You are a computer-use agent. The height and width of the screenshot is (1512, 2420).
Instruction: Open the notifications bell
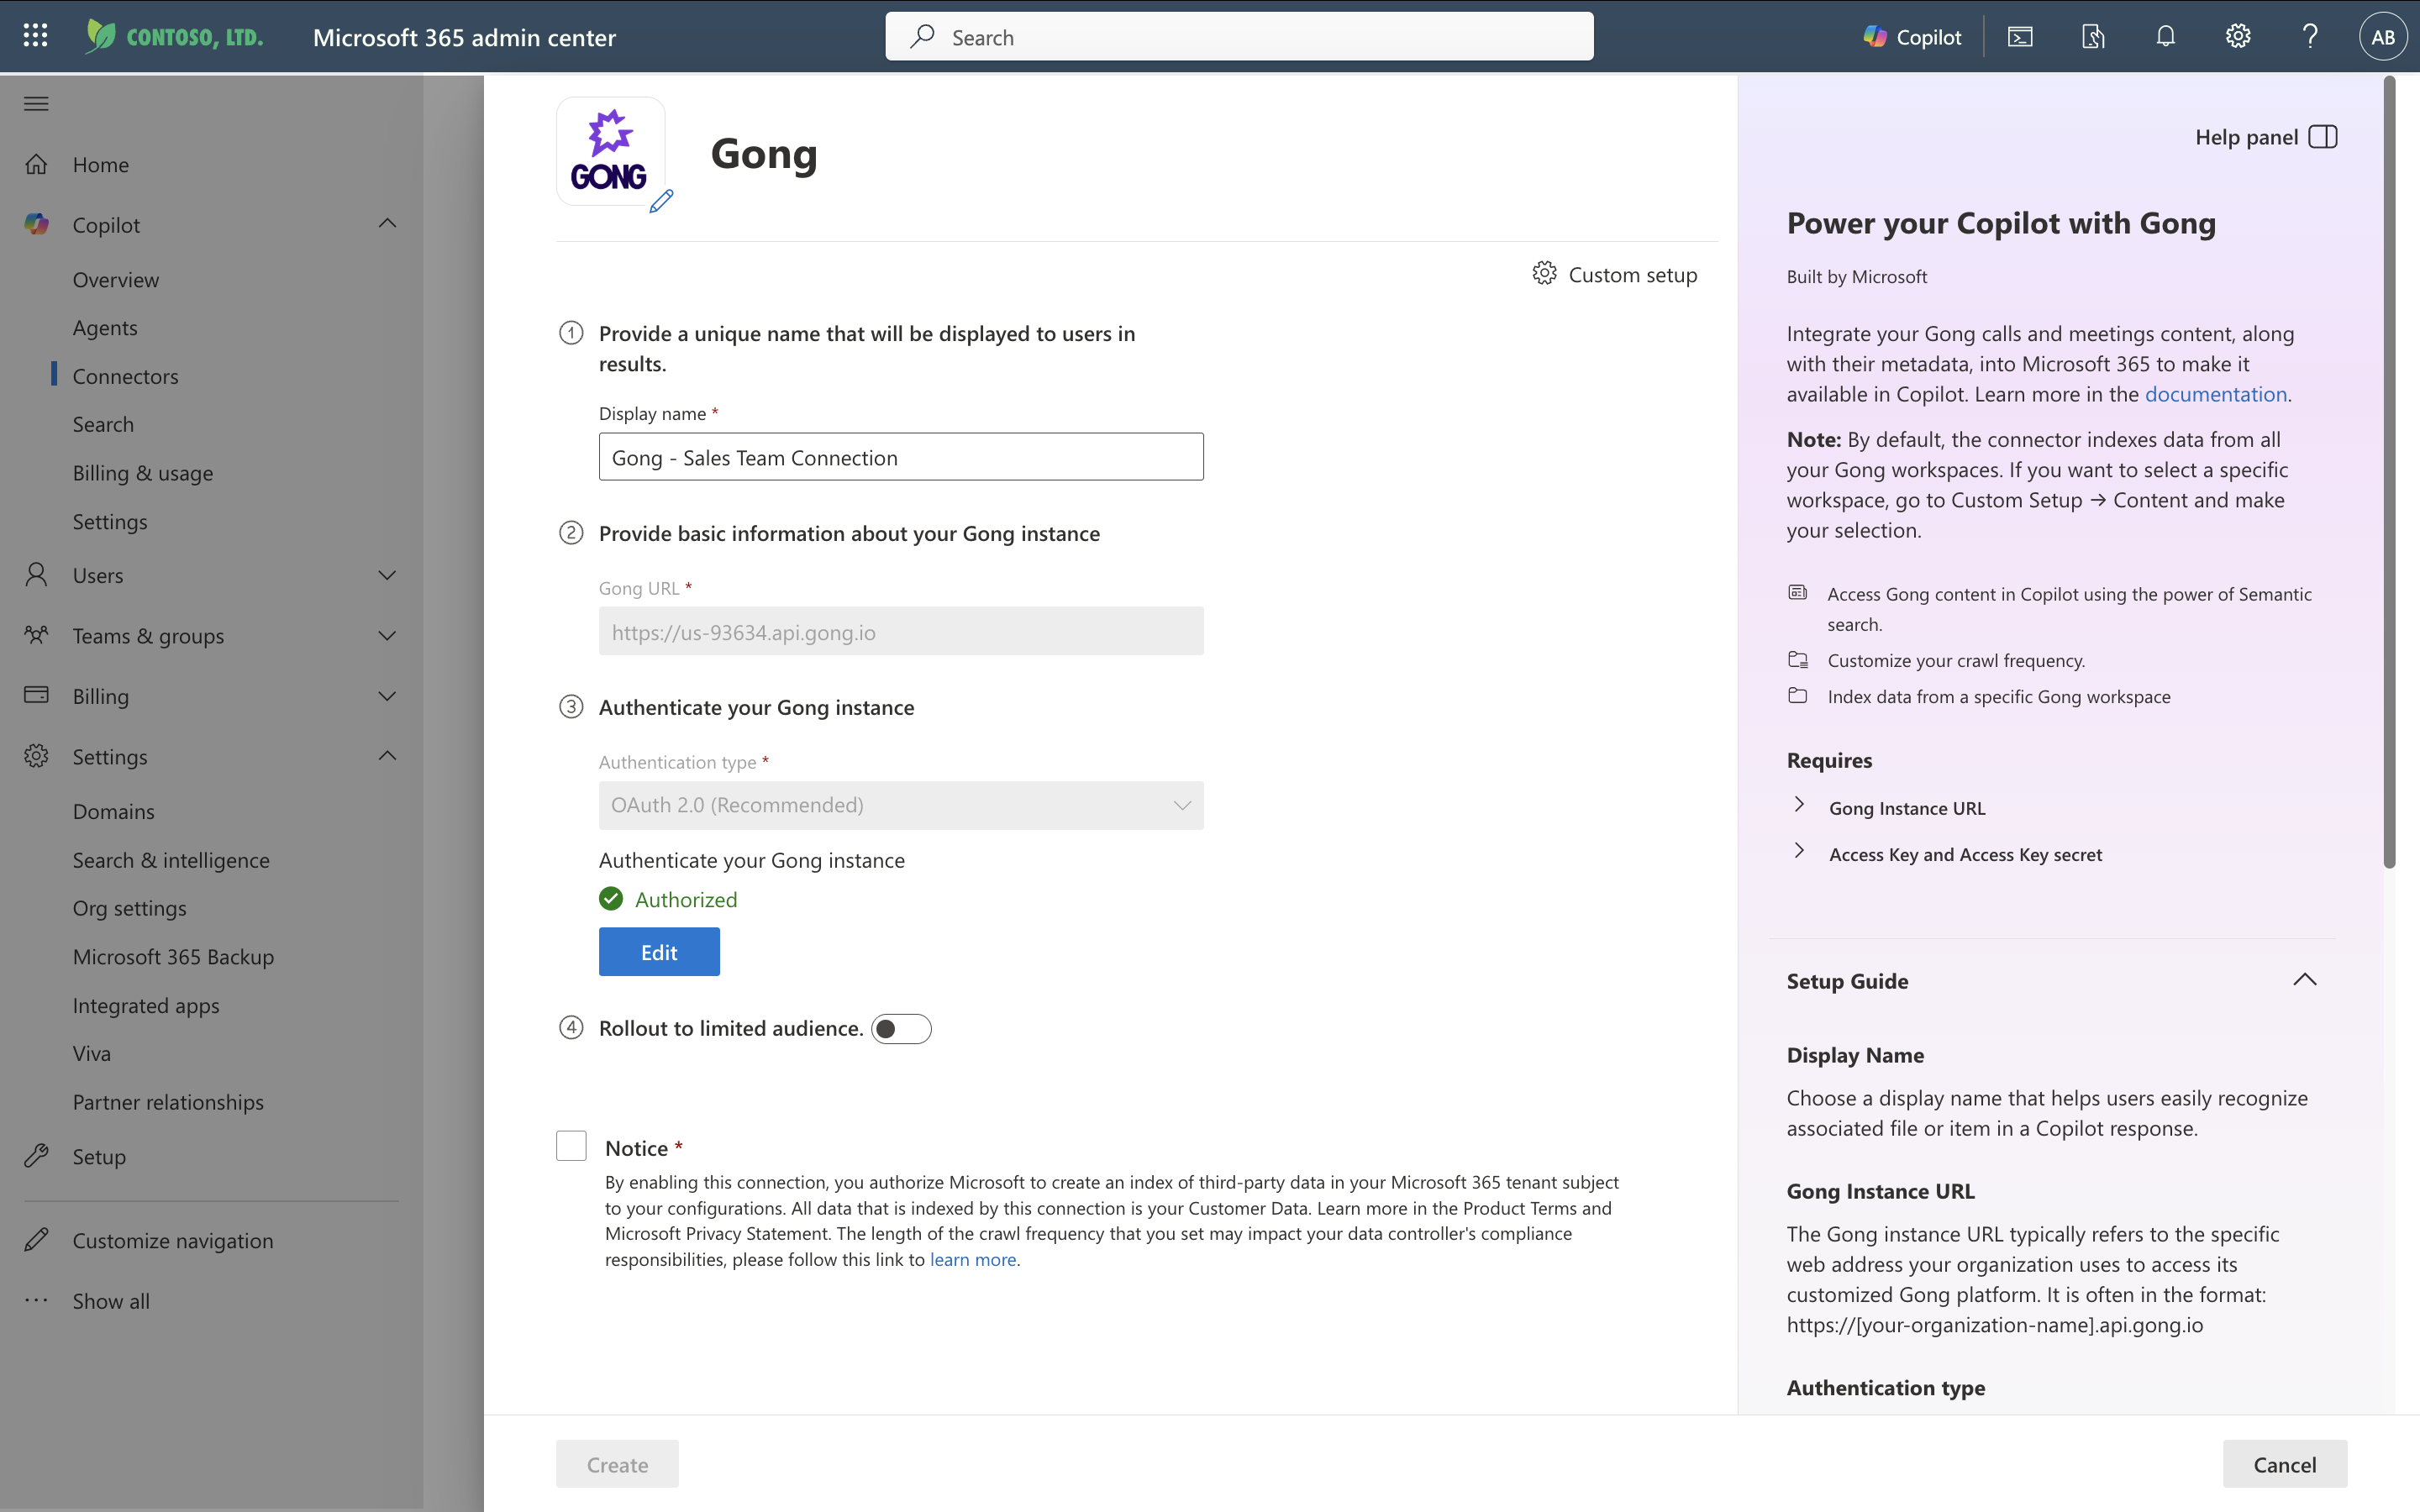click(2165, 36)
